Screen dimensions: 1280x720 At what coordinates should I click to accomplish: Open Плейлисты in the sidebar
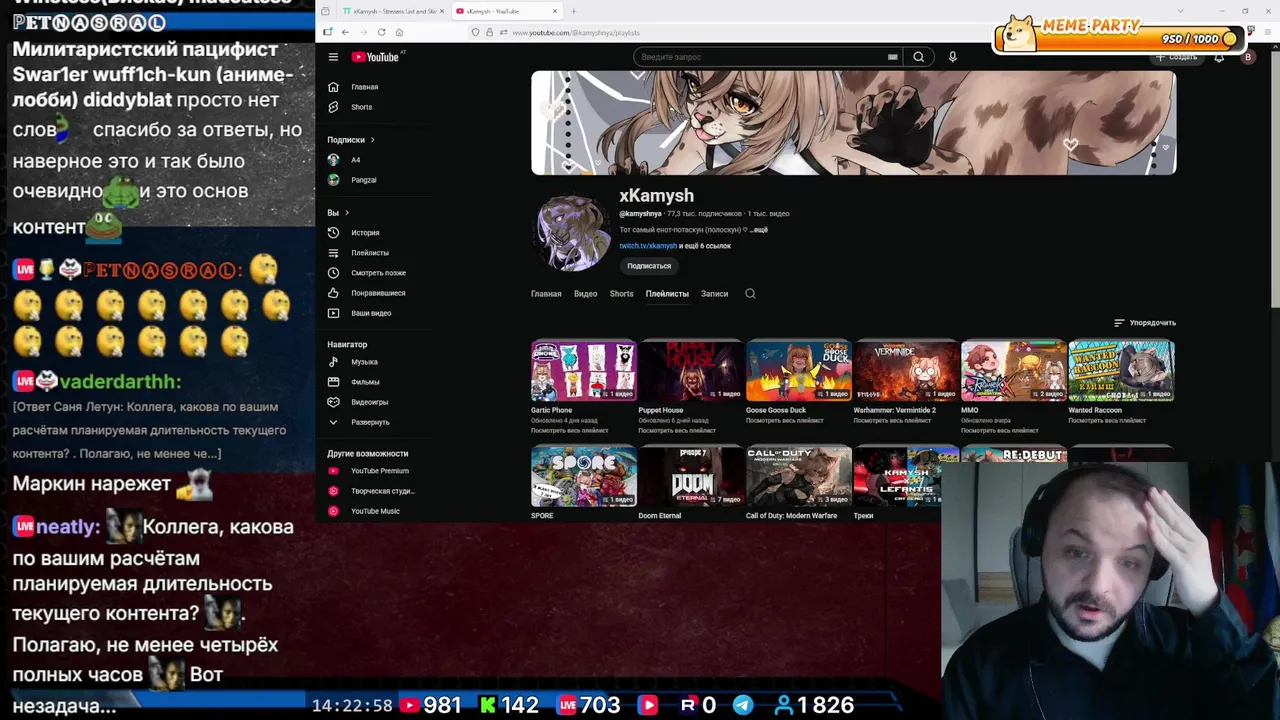(x=369, y=253)
